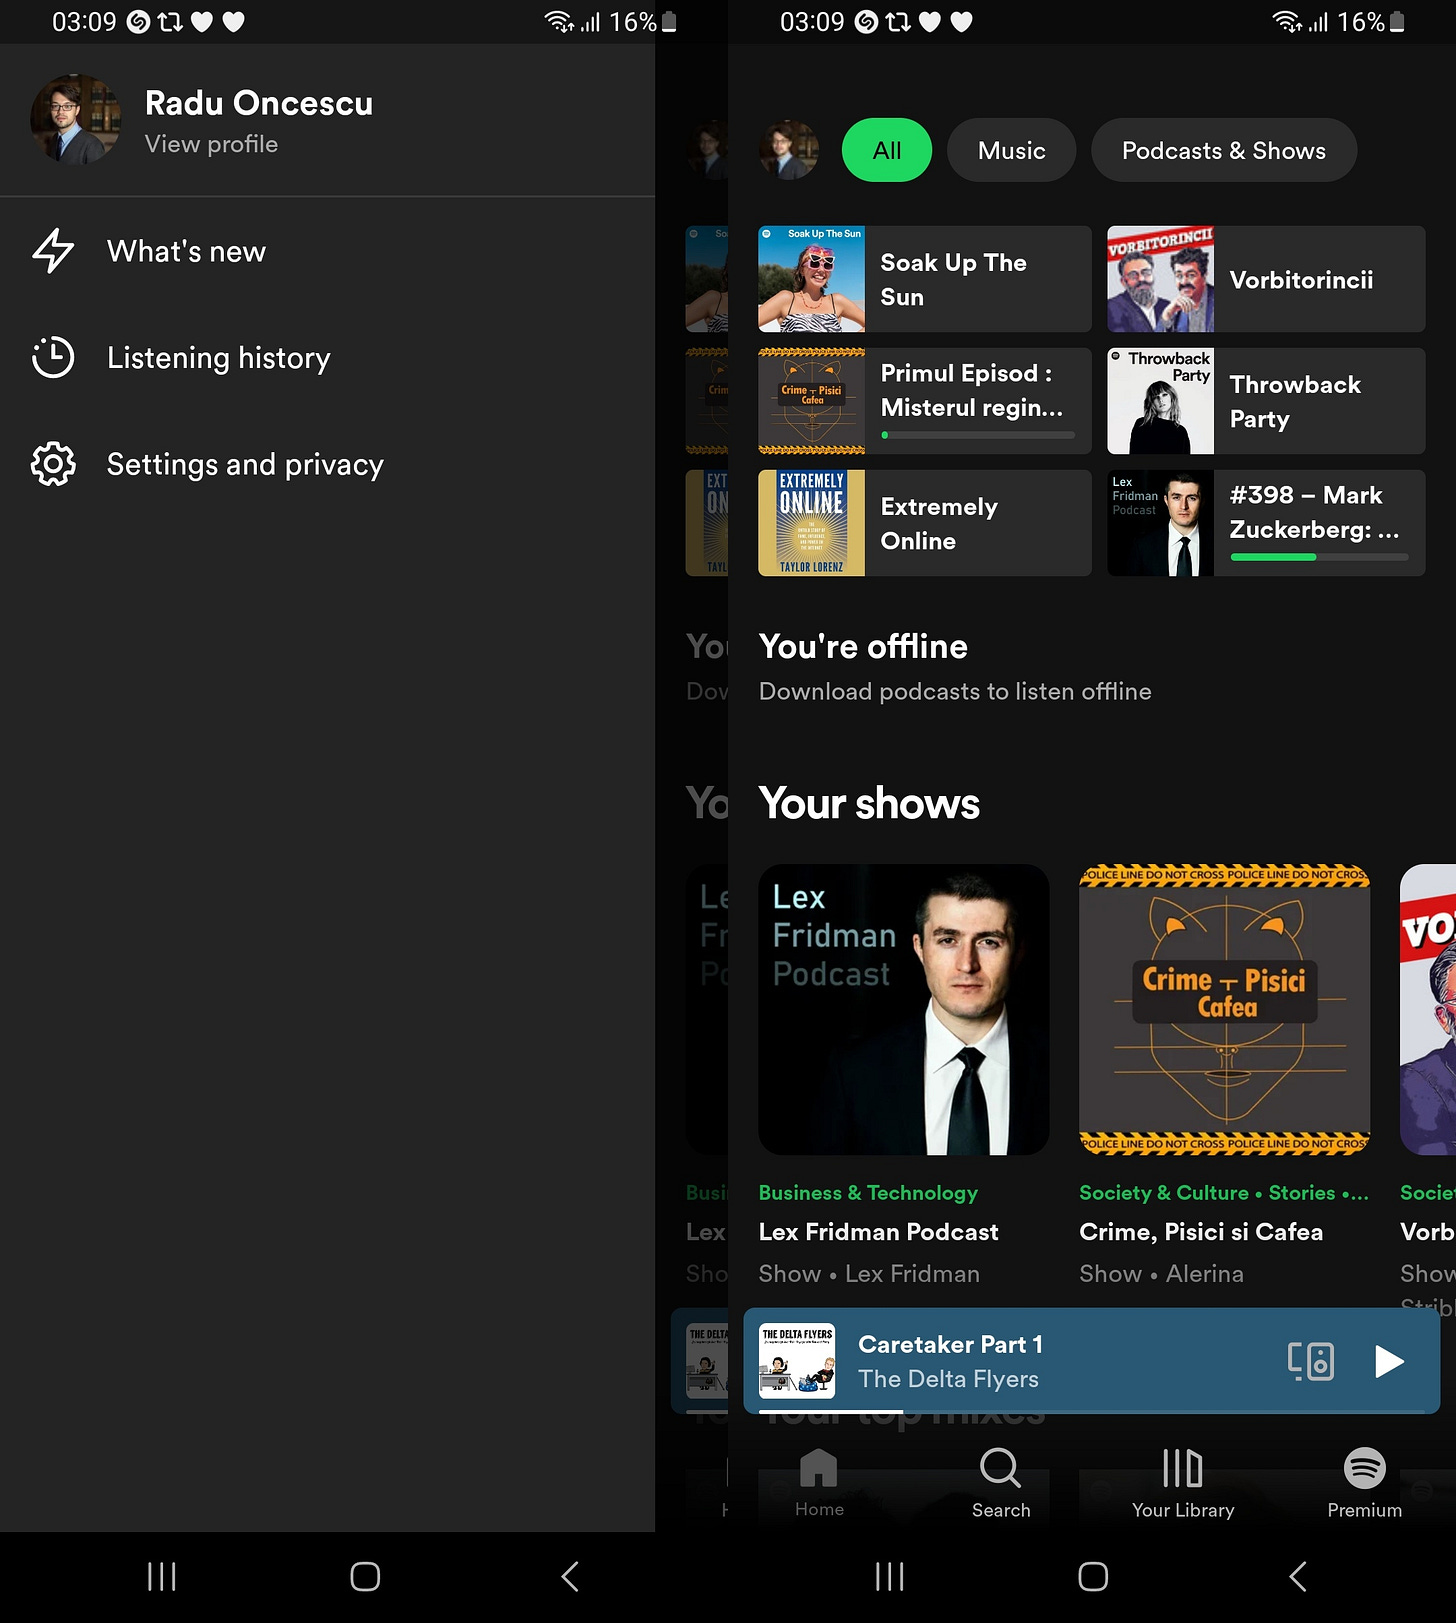Screen dimensions: 1456x1623
Task: Tap the Extremely Online book cover thumbnail
Action: (811, 523)
